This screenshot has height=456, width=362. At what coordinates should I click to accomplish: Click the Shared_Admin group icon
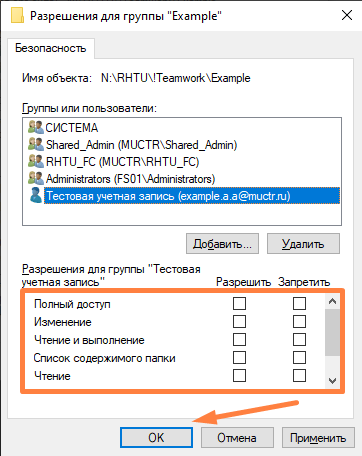coord(36,144)
